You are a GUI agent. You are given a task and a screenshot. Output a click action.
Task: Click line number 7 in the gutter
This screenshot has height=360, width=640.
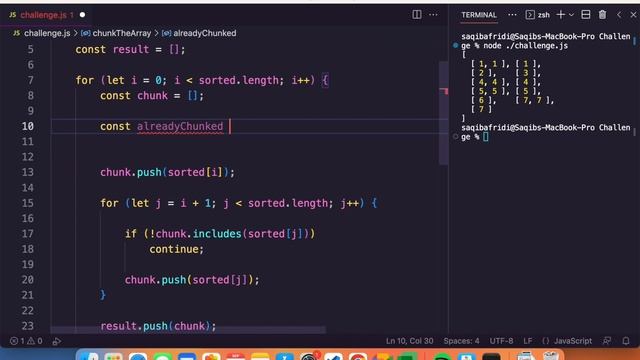[31, 80]
